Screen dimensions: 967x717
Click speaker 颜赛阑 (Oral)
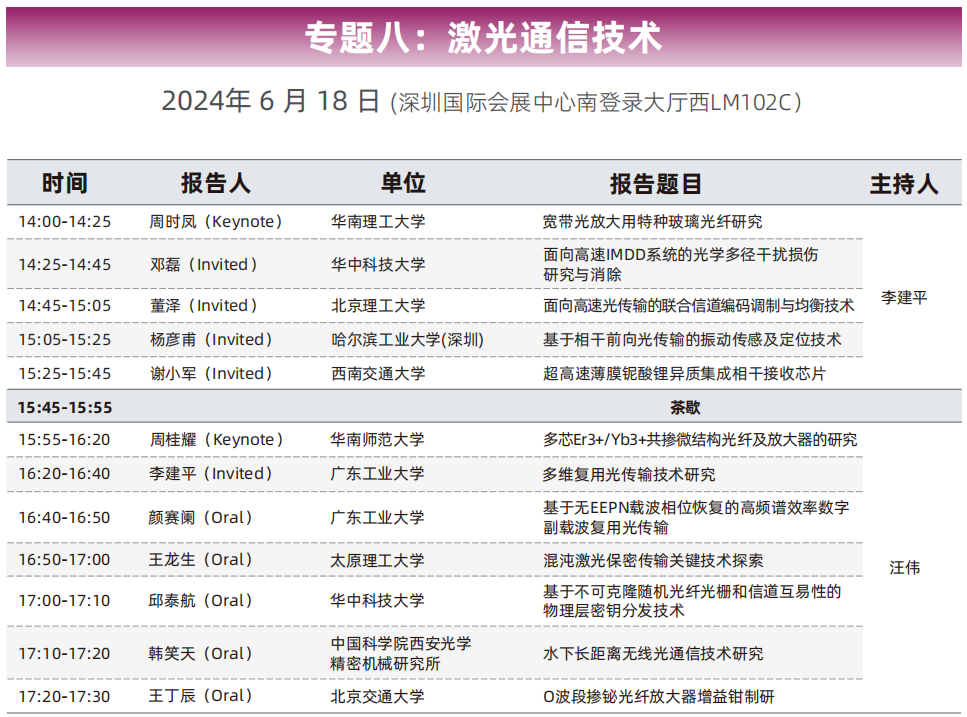(x=201, y=518)
